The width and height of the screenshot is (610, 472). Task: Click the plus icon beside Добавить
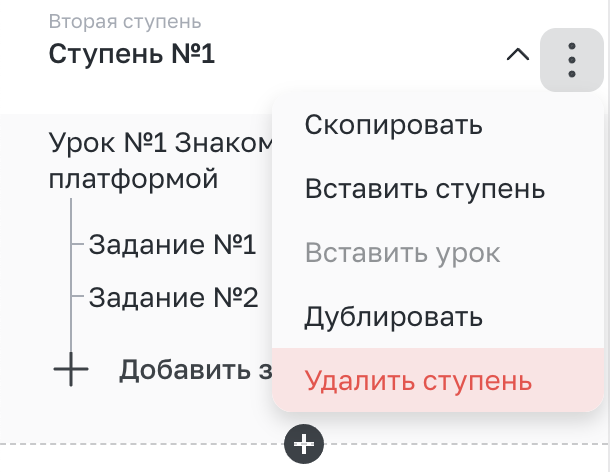[x=71, y=369]
